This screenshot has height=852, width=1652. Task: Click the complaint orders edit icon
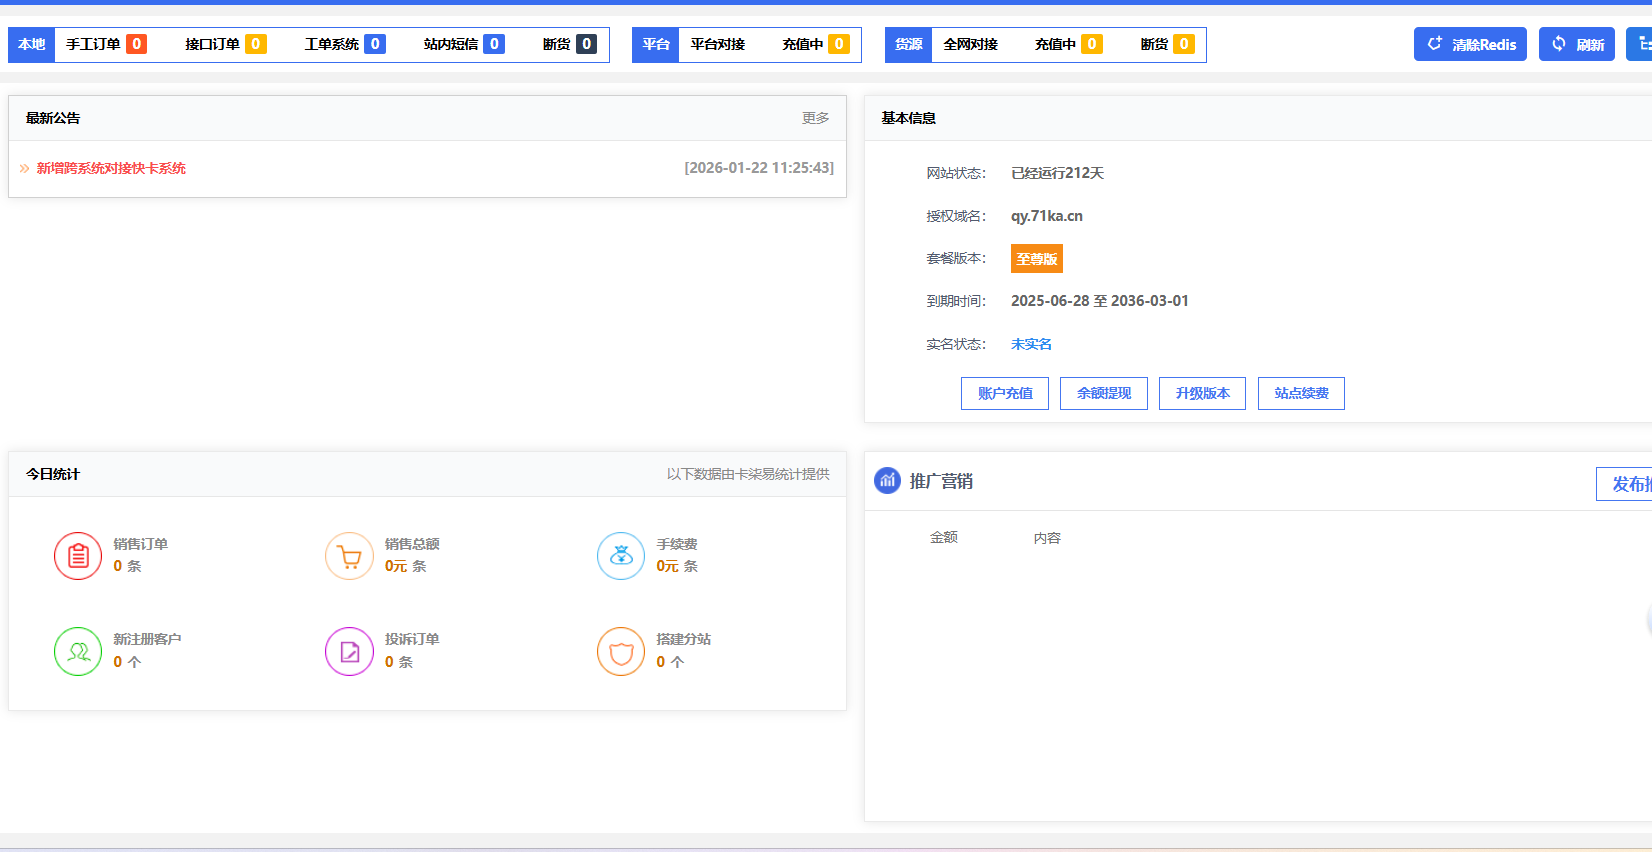pos(349,652)
